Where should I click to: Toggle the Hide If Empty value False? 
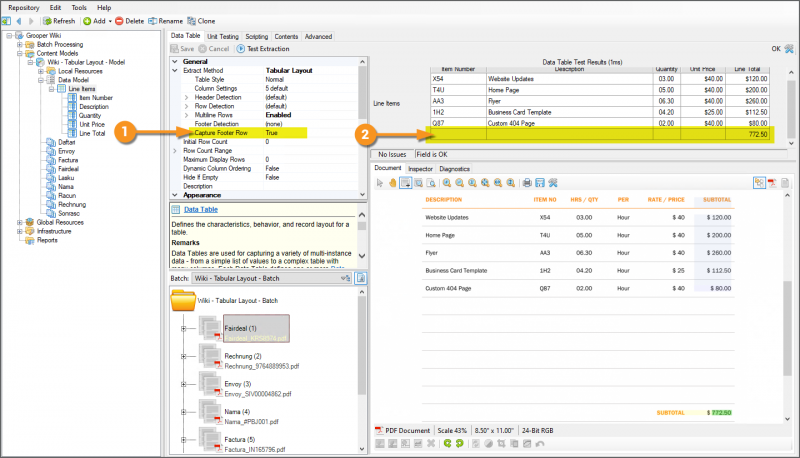(x=272, y=177)
